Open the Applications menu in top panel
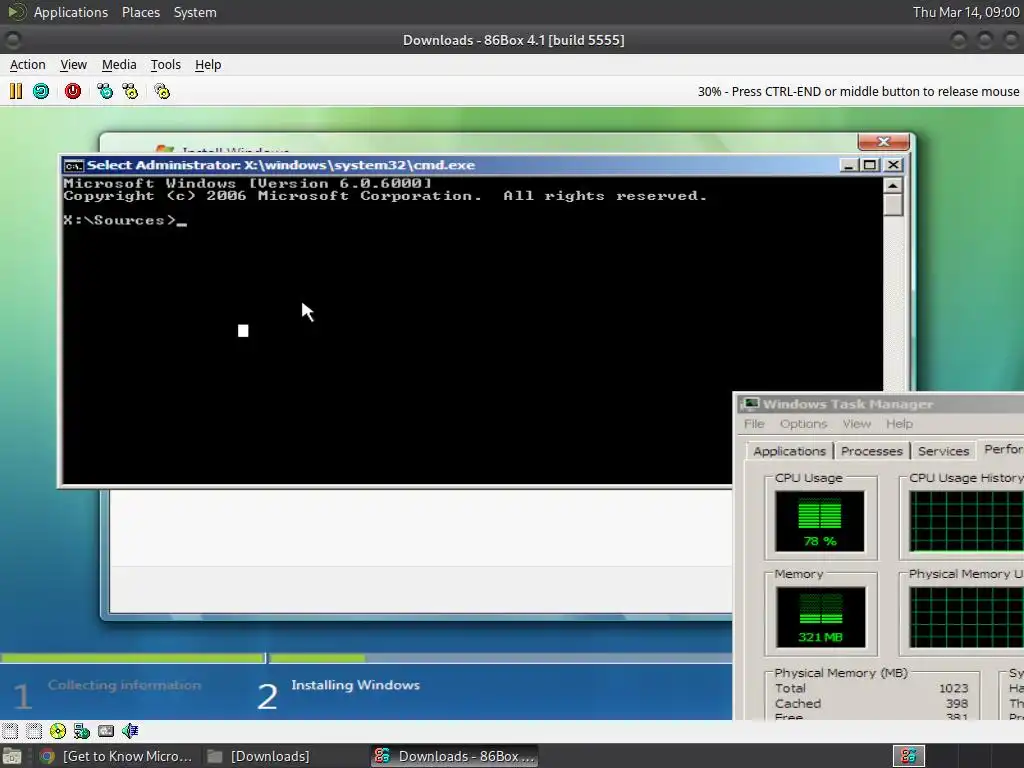Screen dimensions: 1024x768 pos(71,12)
